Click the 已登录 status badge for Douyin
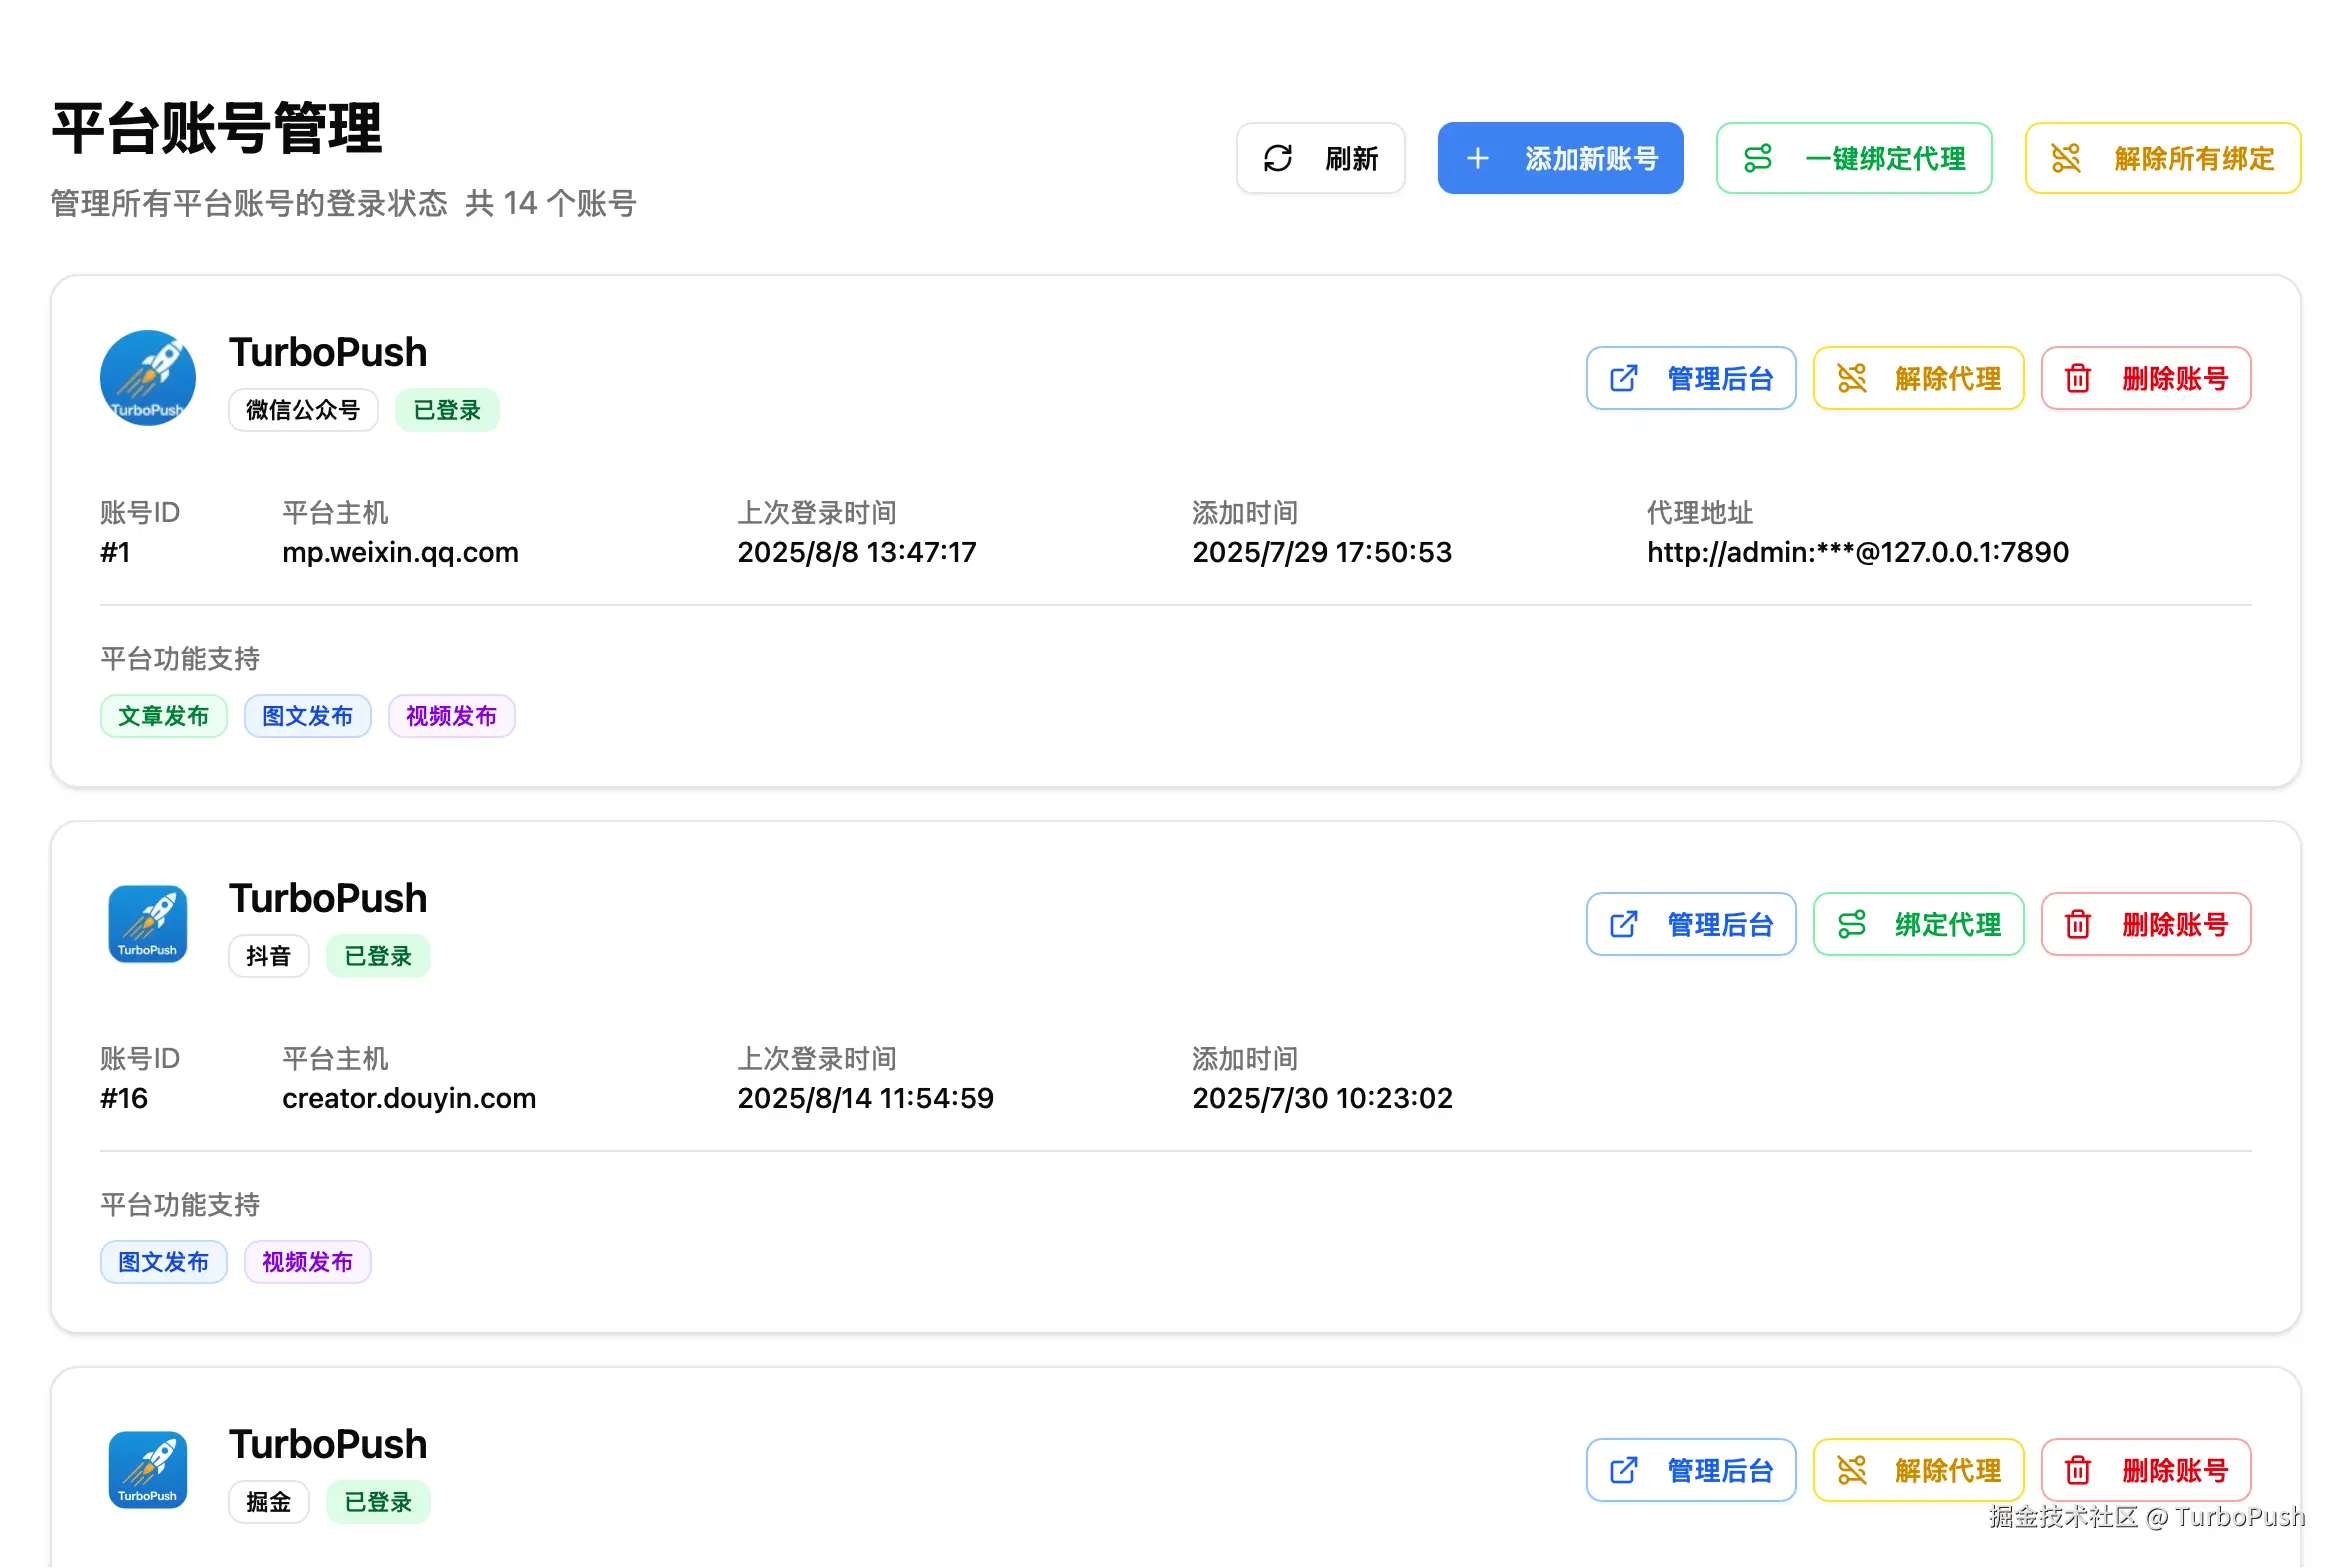Image resolution: width=2344 pixels, height=1568 pixels. [378, 956]
